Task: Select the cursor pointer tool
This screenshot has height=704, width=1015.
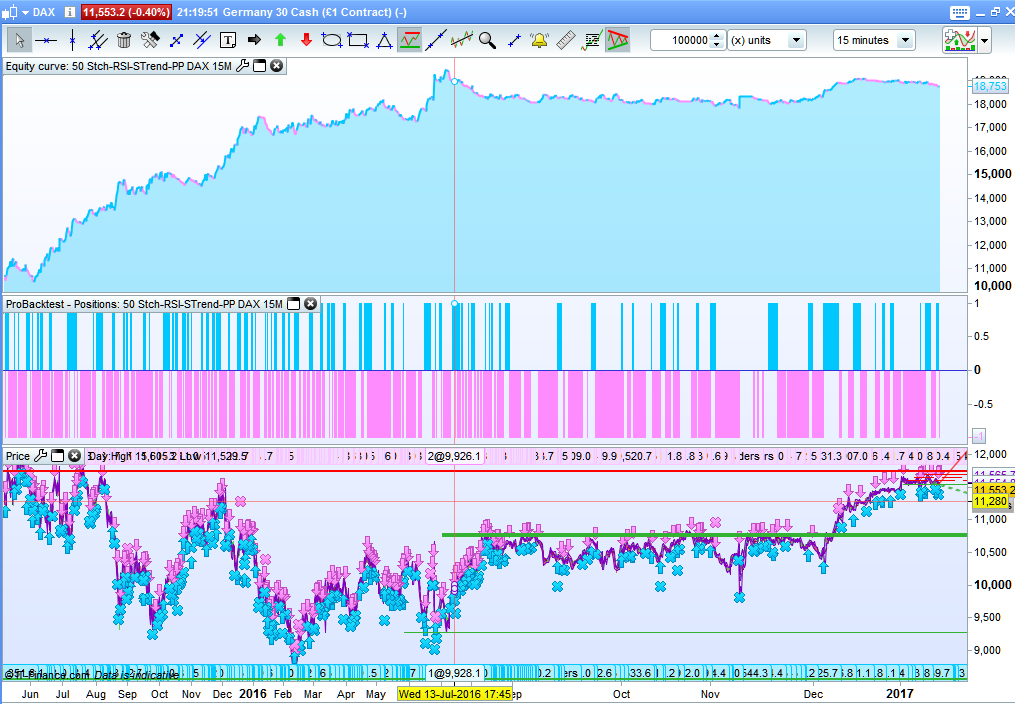Action: pyautogui.click(x=19, y=40)
